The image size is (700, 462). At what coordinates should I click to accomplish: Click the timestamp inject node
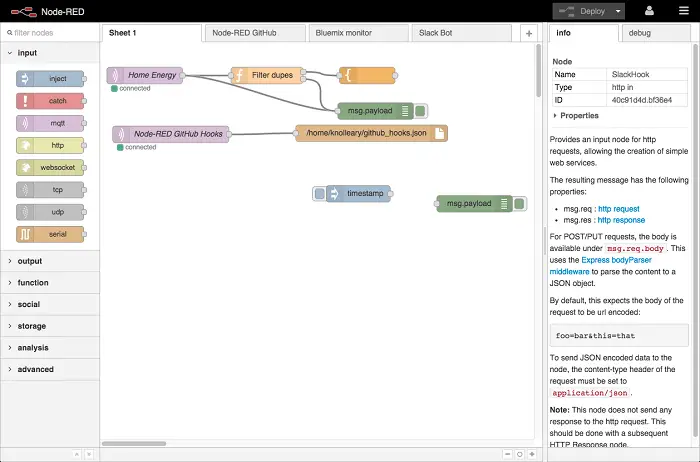coord(358,193)
